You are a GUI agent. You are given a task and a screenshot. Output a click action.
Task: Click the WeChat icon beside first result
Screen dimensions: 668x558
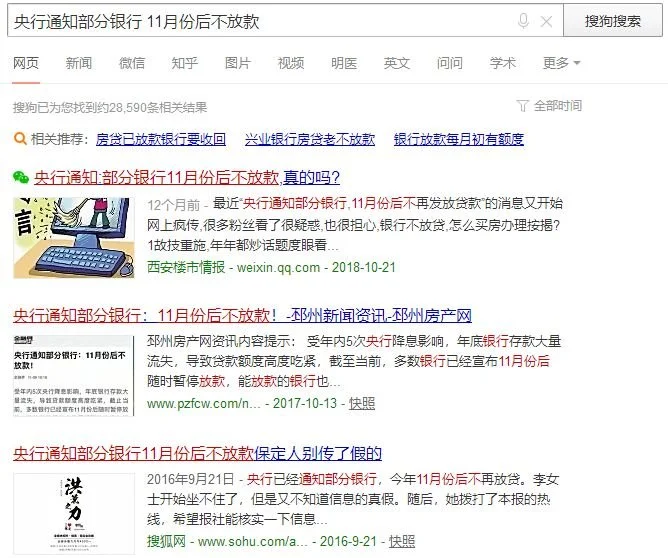point(21,177)
